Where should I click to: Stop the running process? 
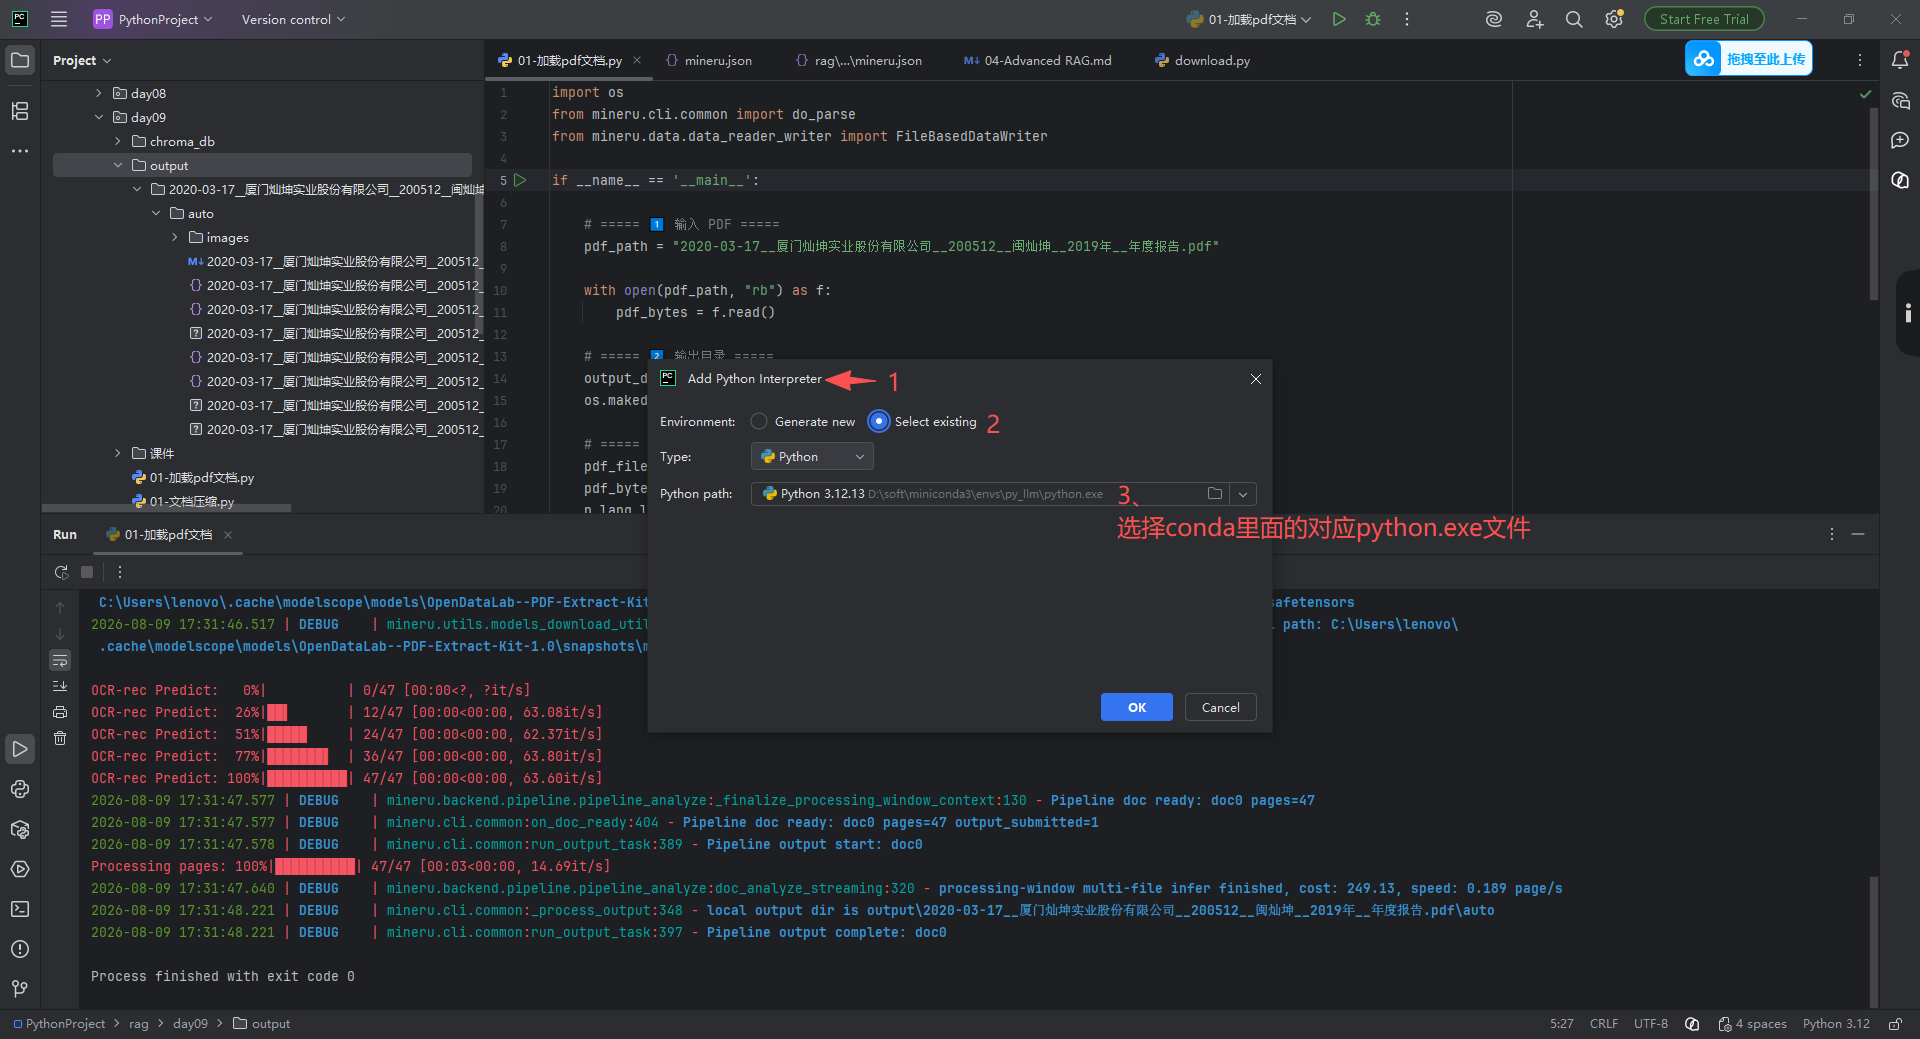(x=87, y=572)
